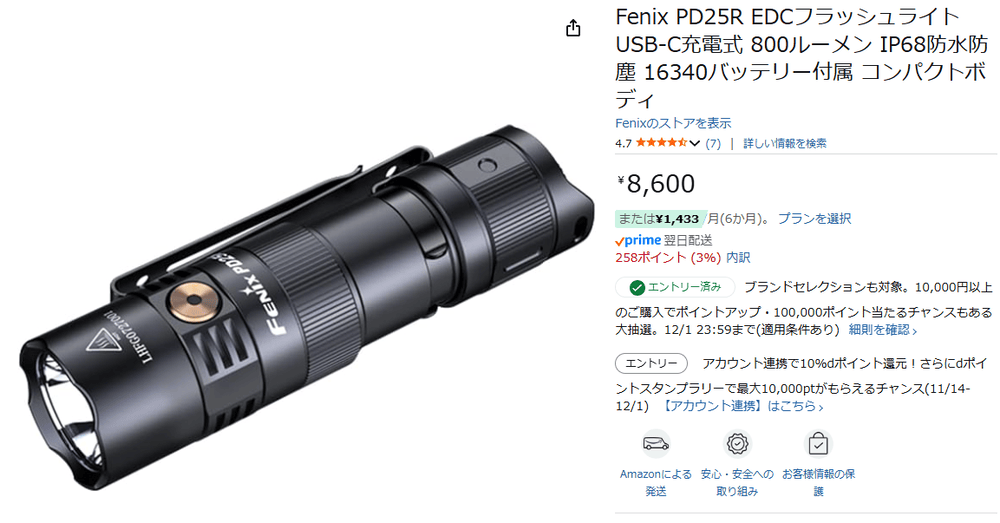Click the star rating graphic
Screen dimensions: 1000x523
point(661,143)
